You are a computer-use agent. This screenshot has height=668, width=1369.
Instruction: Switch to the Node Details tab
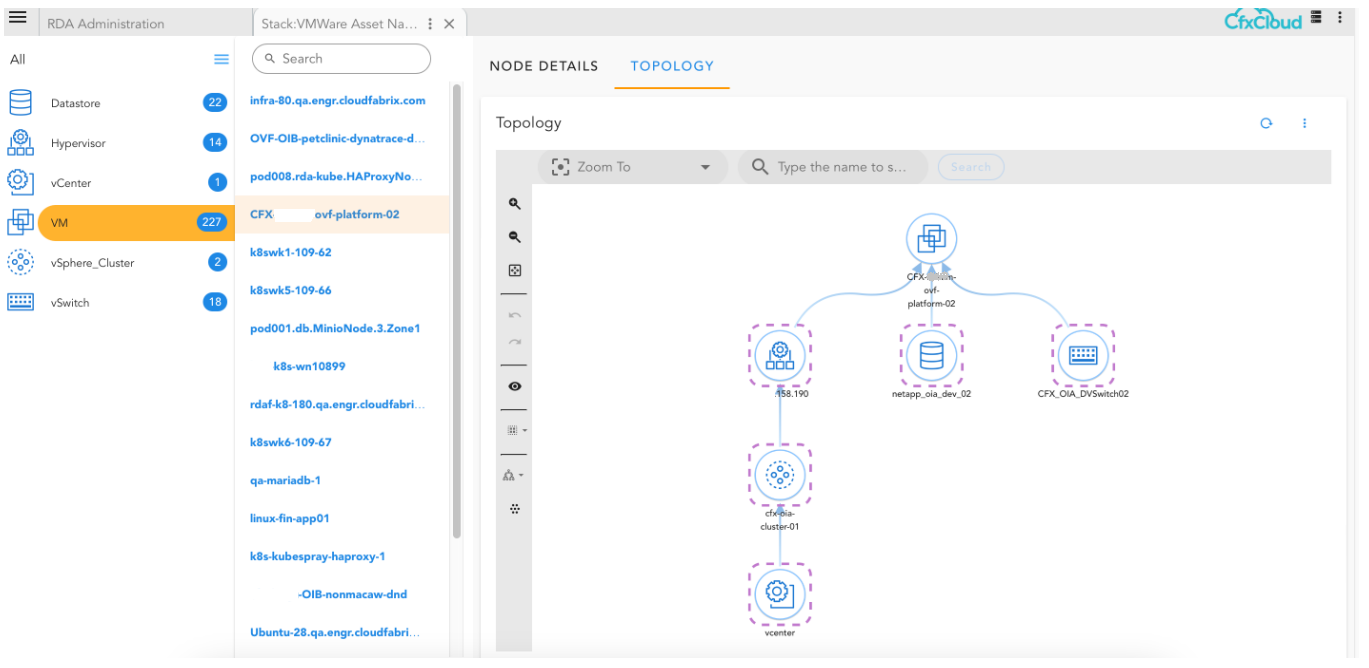(543, 66)
